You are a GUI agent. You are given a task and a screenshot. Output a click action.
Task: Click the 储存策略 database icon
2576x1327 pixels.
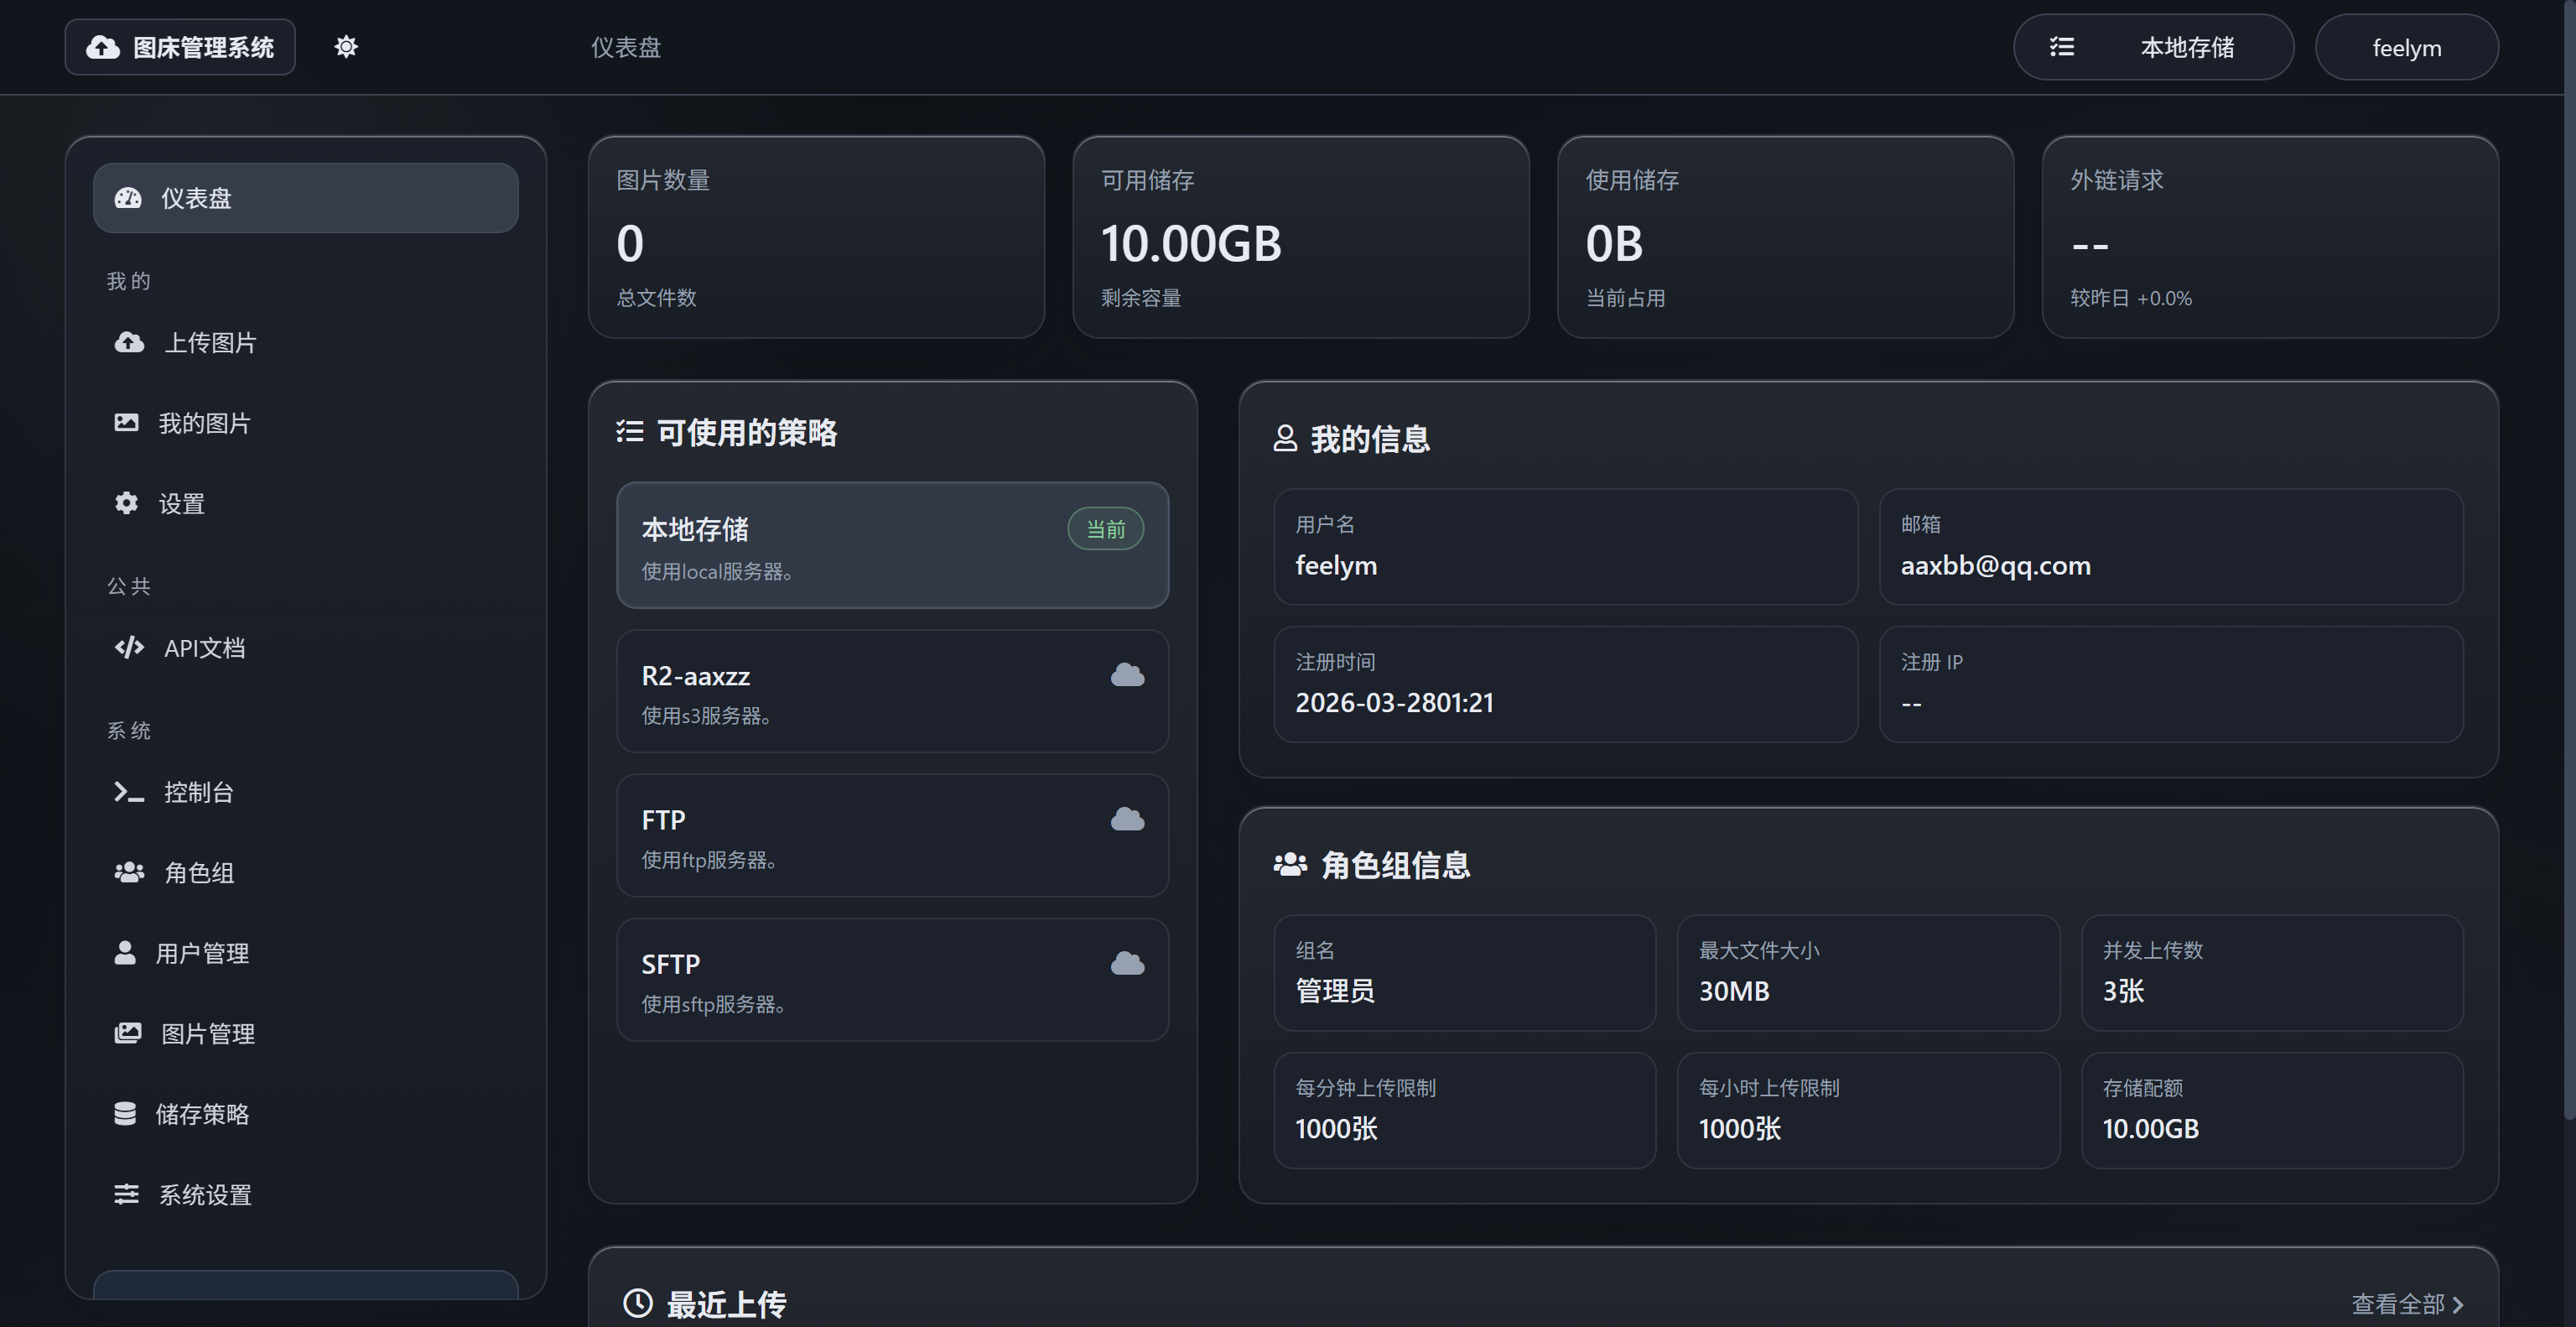point(126,1113)
